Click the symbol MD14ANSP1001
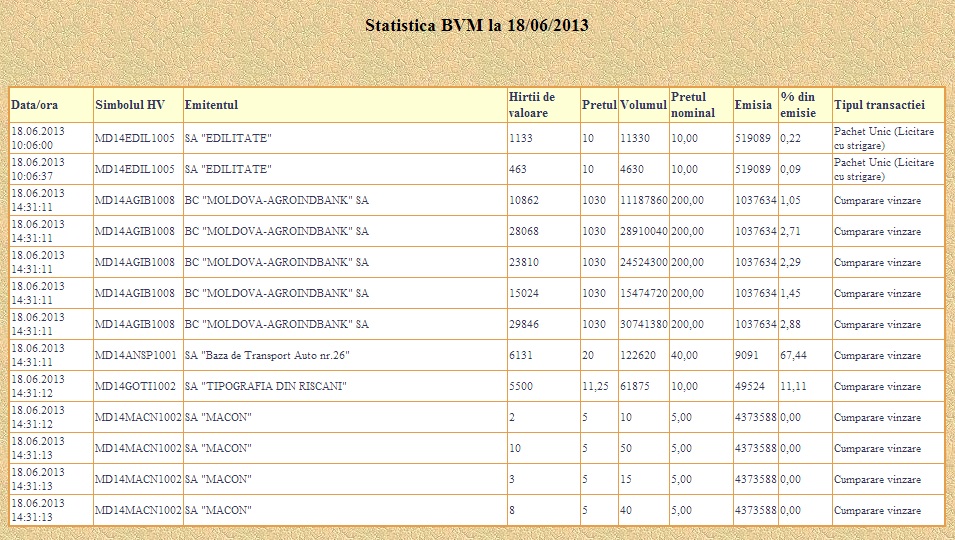 pyautogui.click(x=136, y=356)
